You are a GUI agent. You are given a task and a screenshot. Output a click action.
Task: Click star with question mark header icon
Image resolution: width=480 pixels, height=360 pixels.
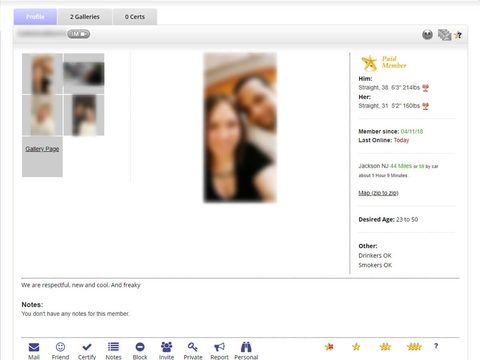pyautogui.click(x=458, y=35)
